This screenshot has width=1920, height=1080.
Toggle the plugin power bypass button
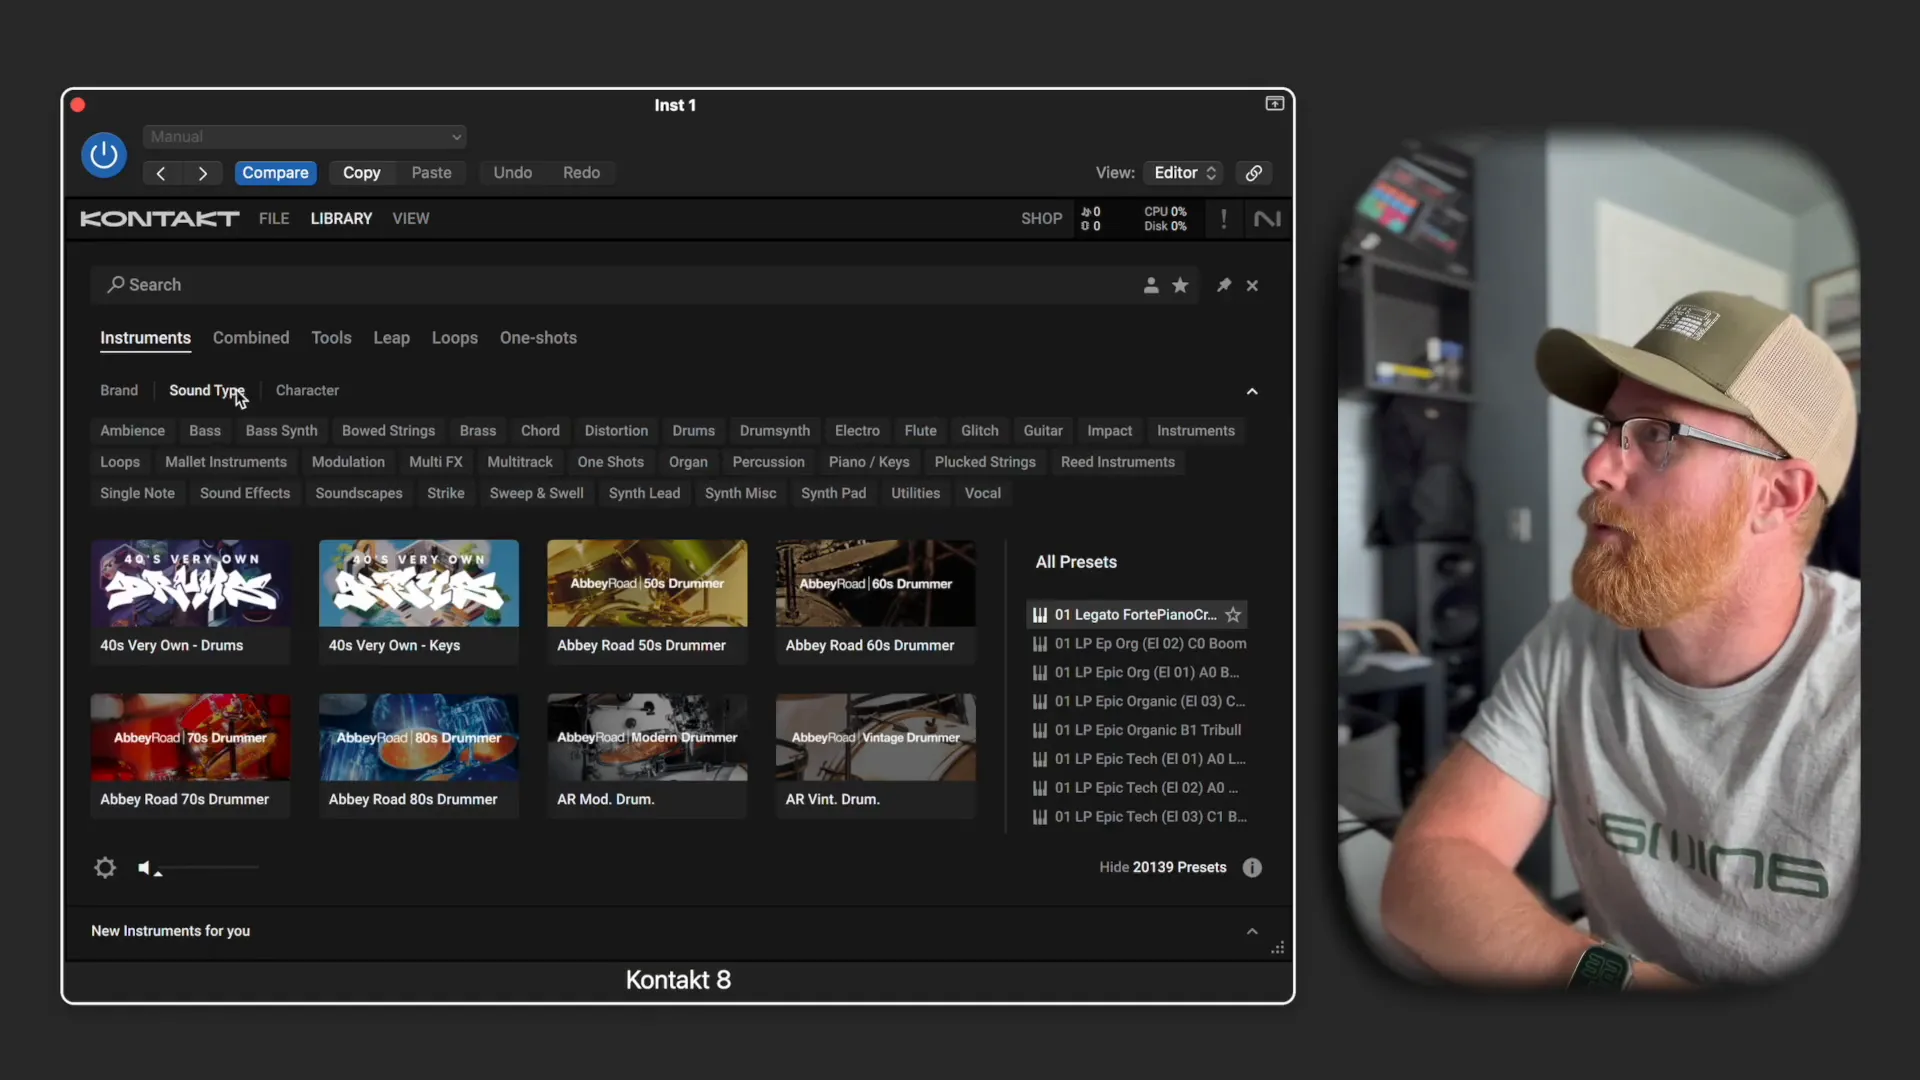[104, 155]
